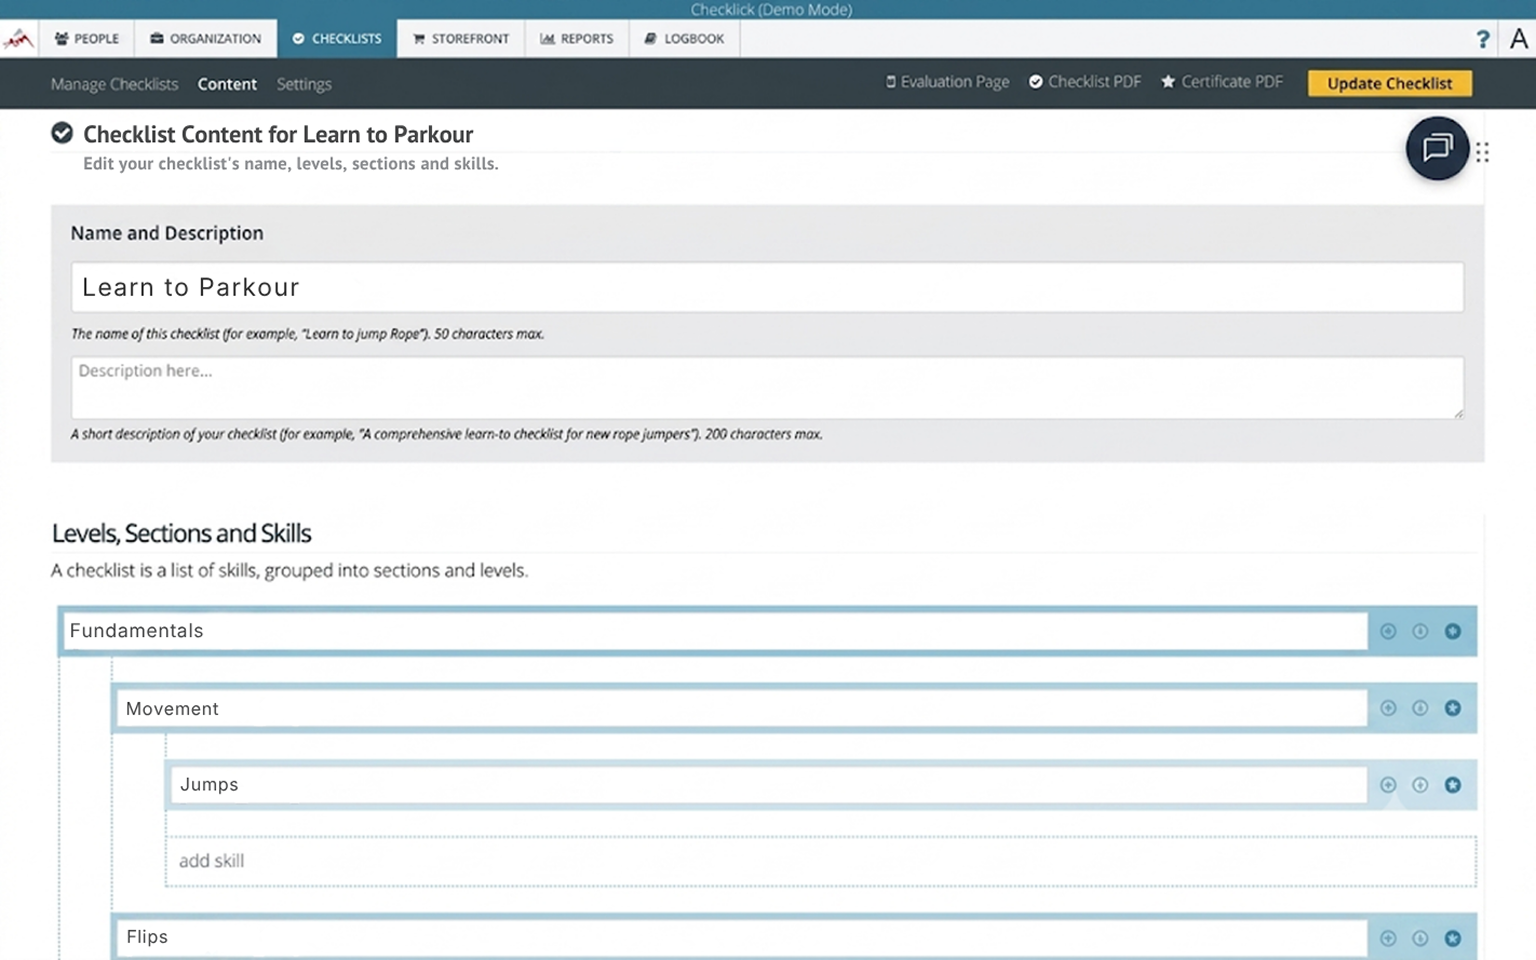Viewport: 1536px width, 960px height.
Task: Click the Fundamentals level name field
Action: pos(716,631)
